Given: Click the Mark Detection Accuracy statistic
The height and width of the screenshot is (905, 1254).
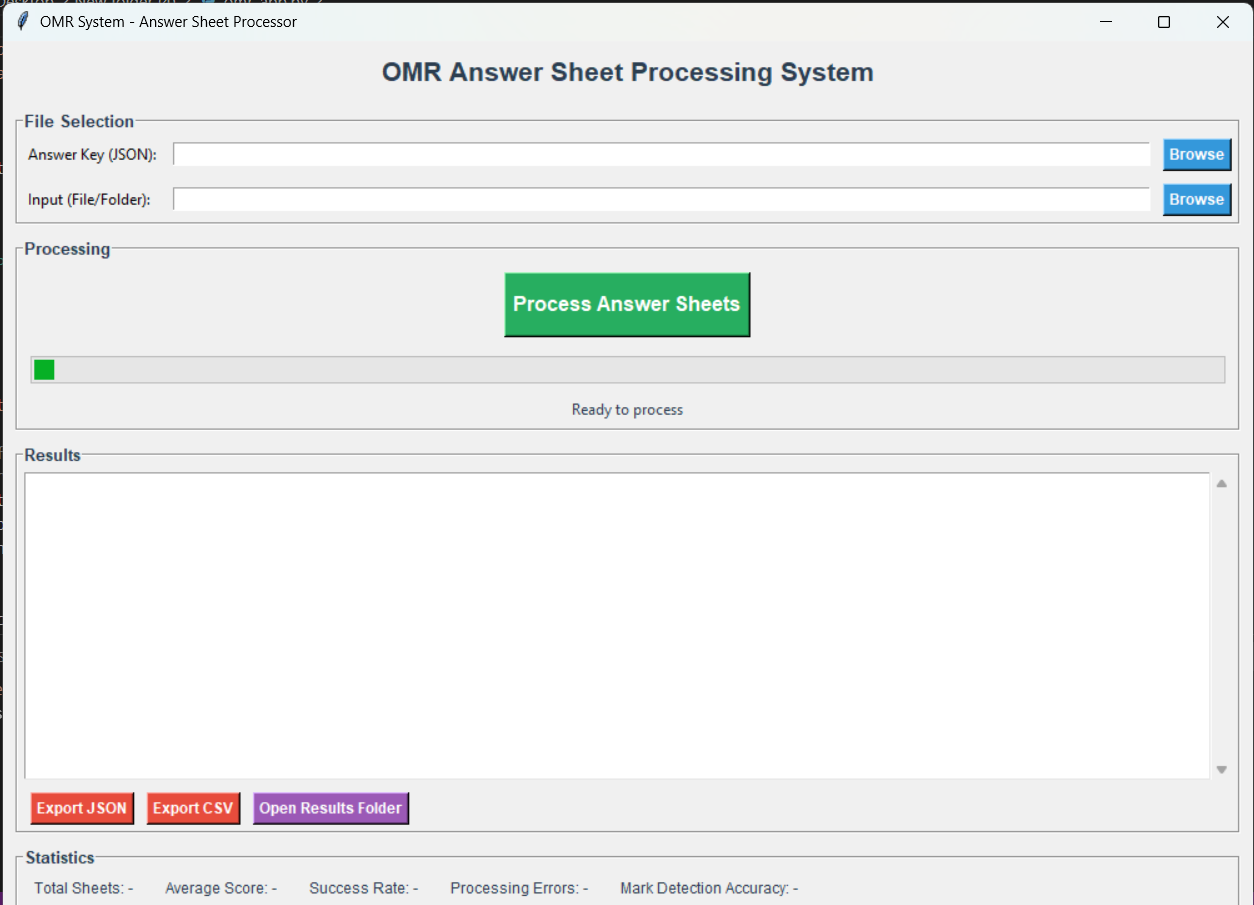Looking at the screenshot, I should (x=708, y=888).
